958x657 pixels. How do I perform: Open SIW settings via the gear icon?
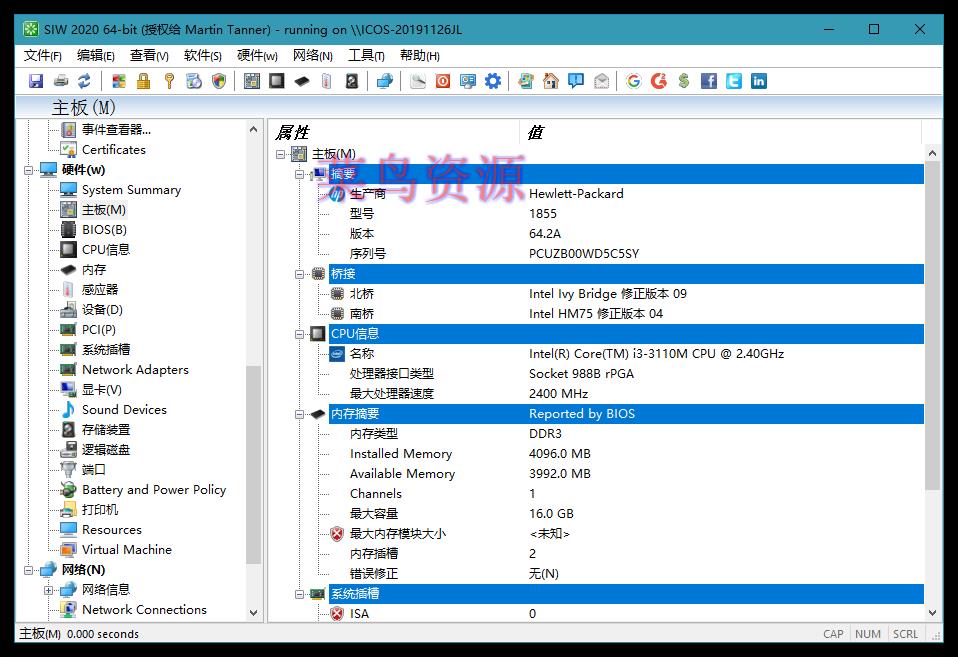pos(493,81)
